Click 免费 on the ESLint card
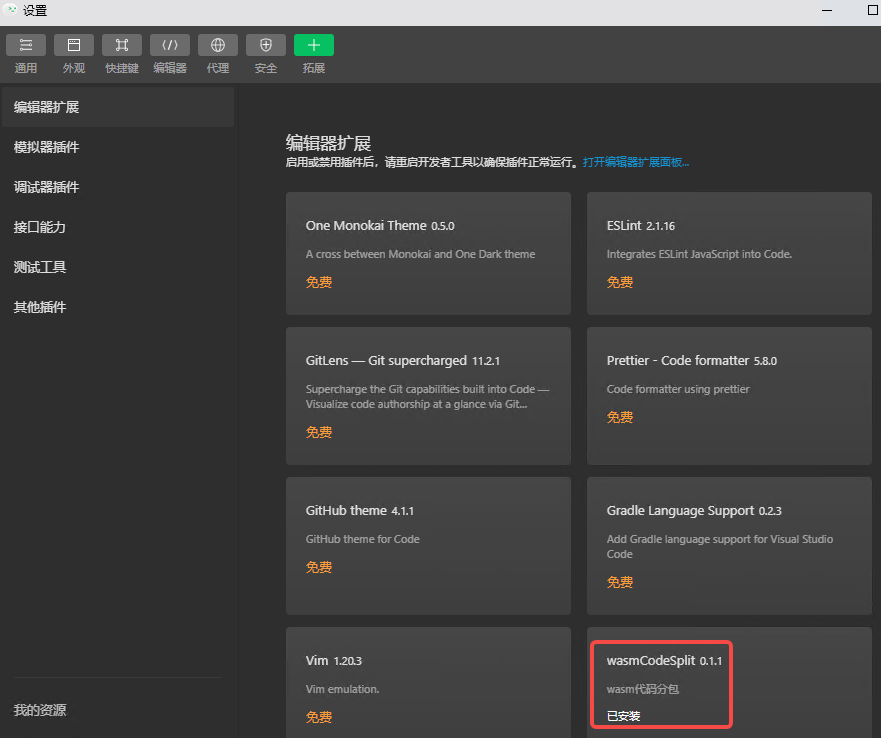 pyautogui.click(x=620, y=282)
